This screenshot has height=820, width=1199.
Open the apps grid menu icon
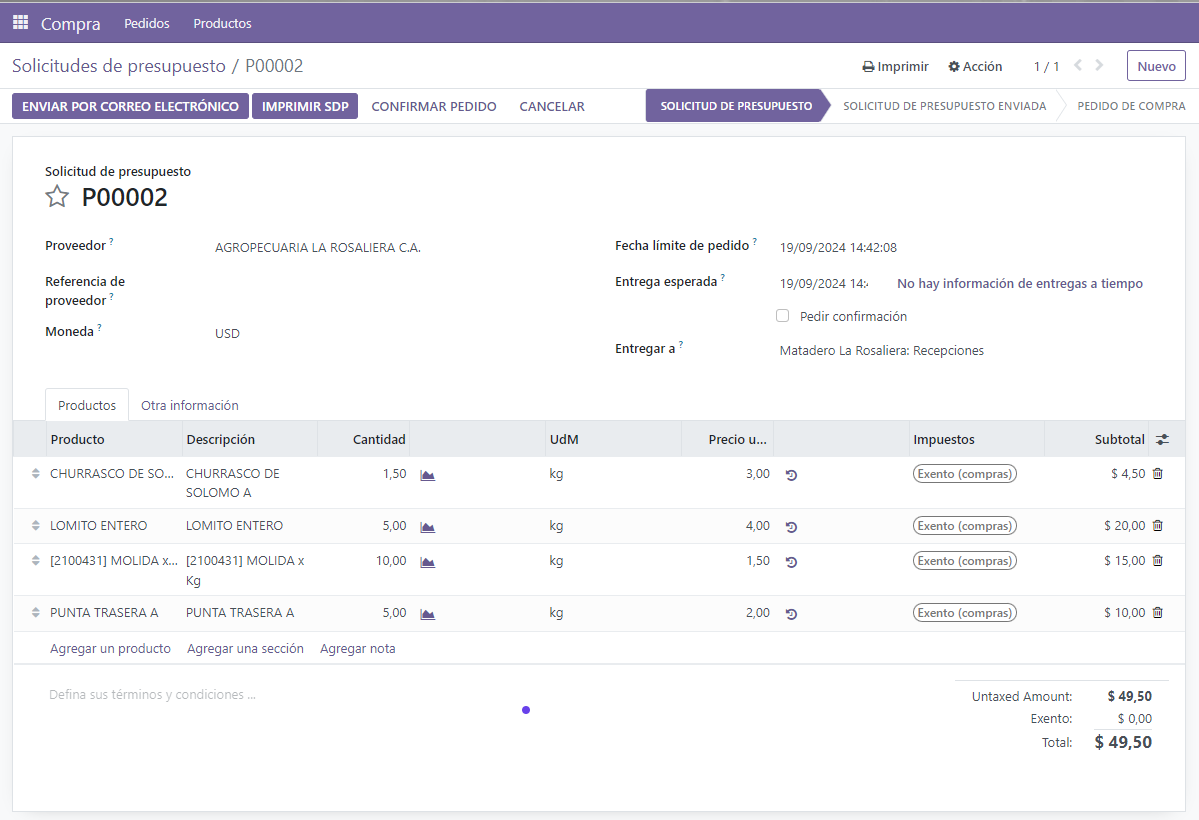coord(21,22)
